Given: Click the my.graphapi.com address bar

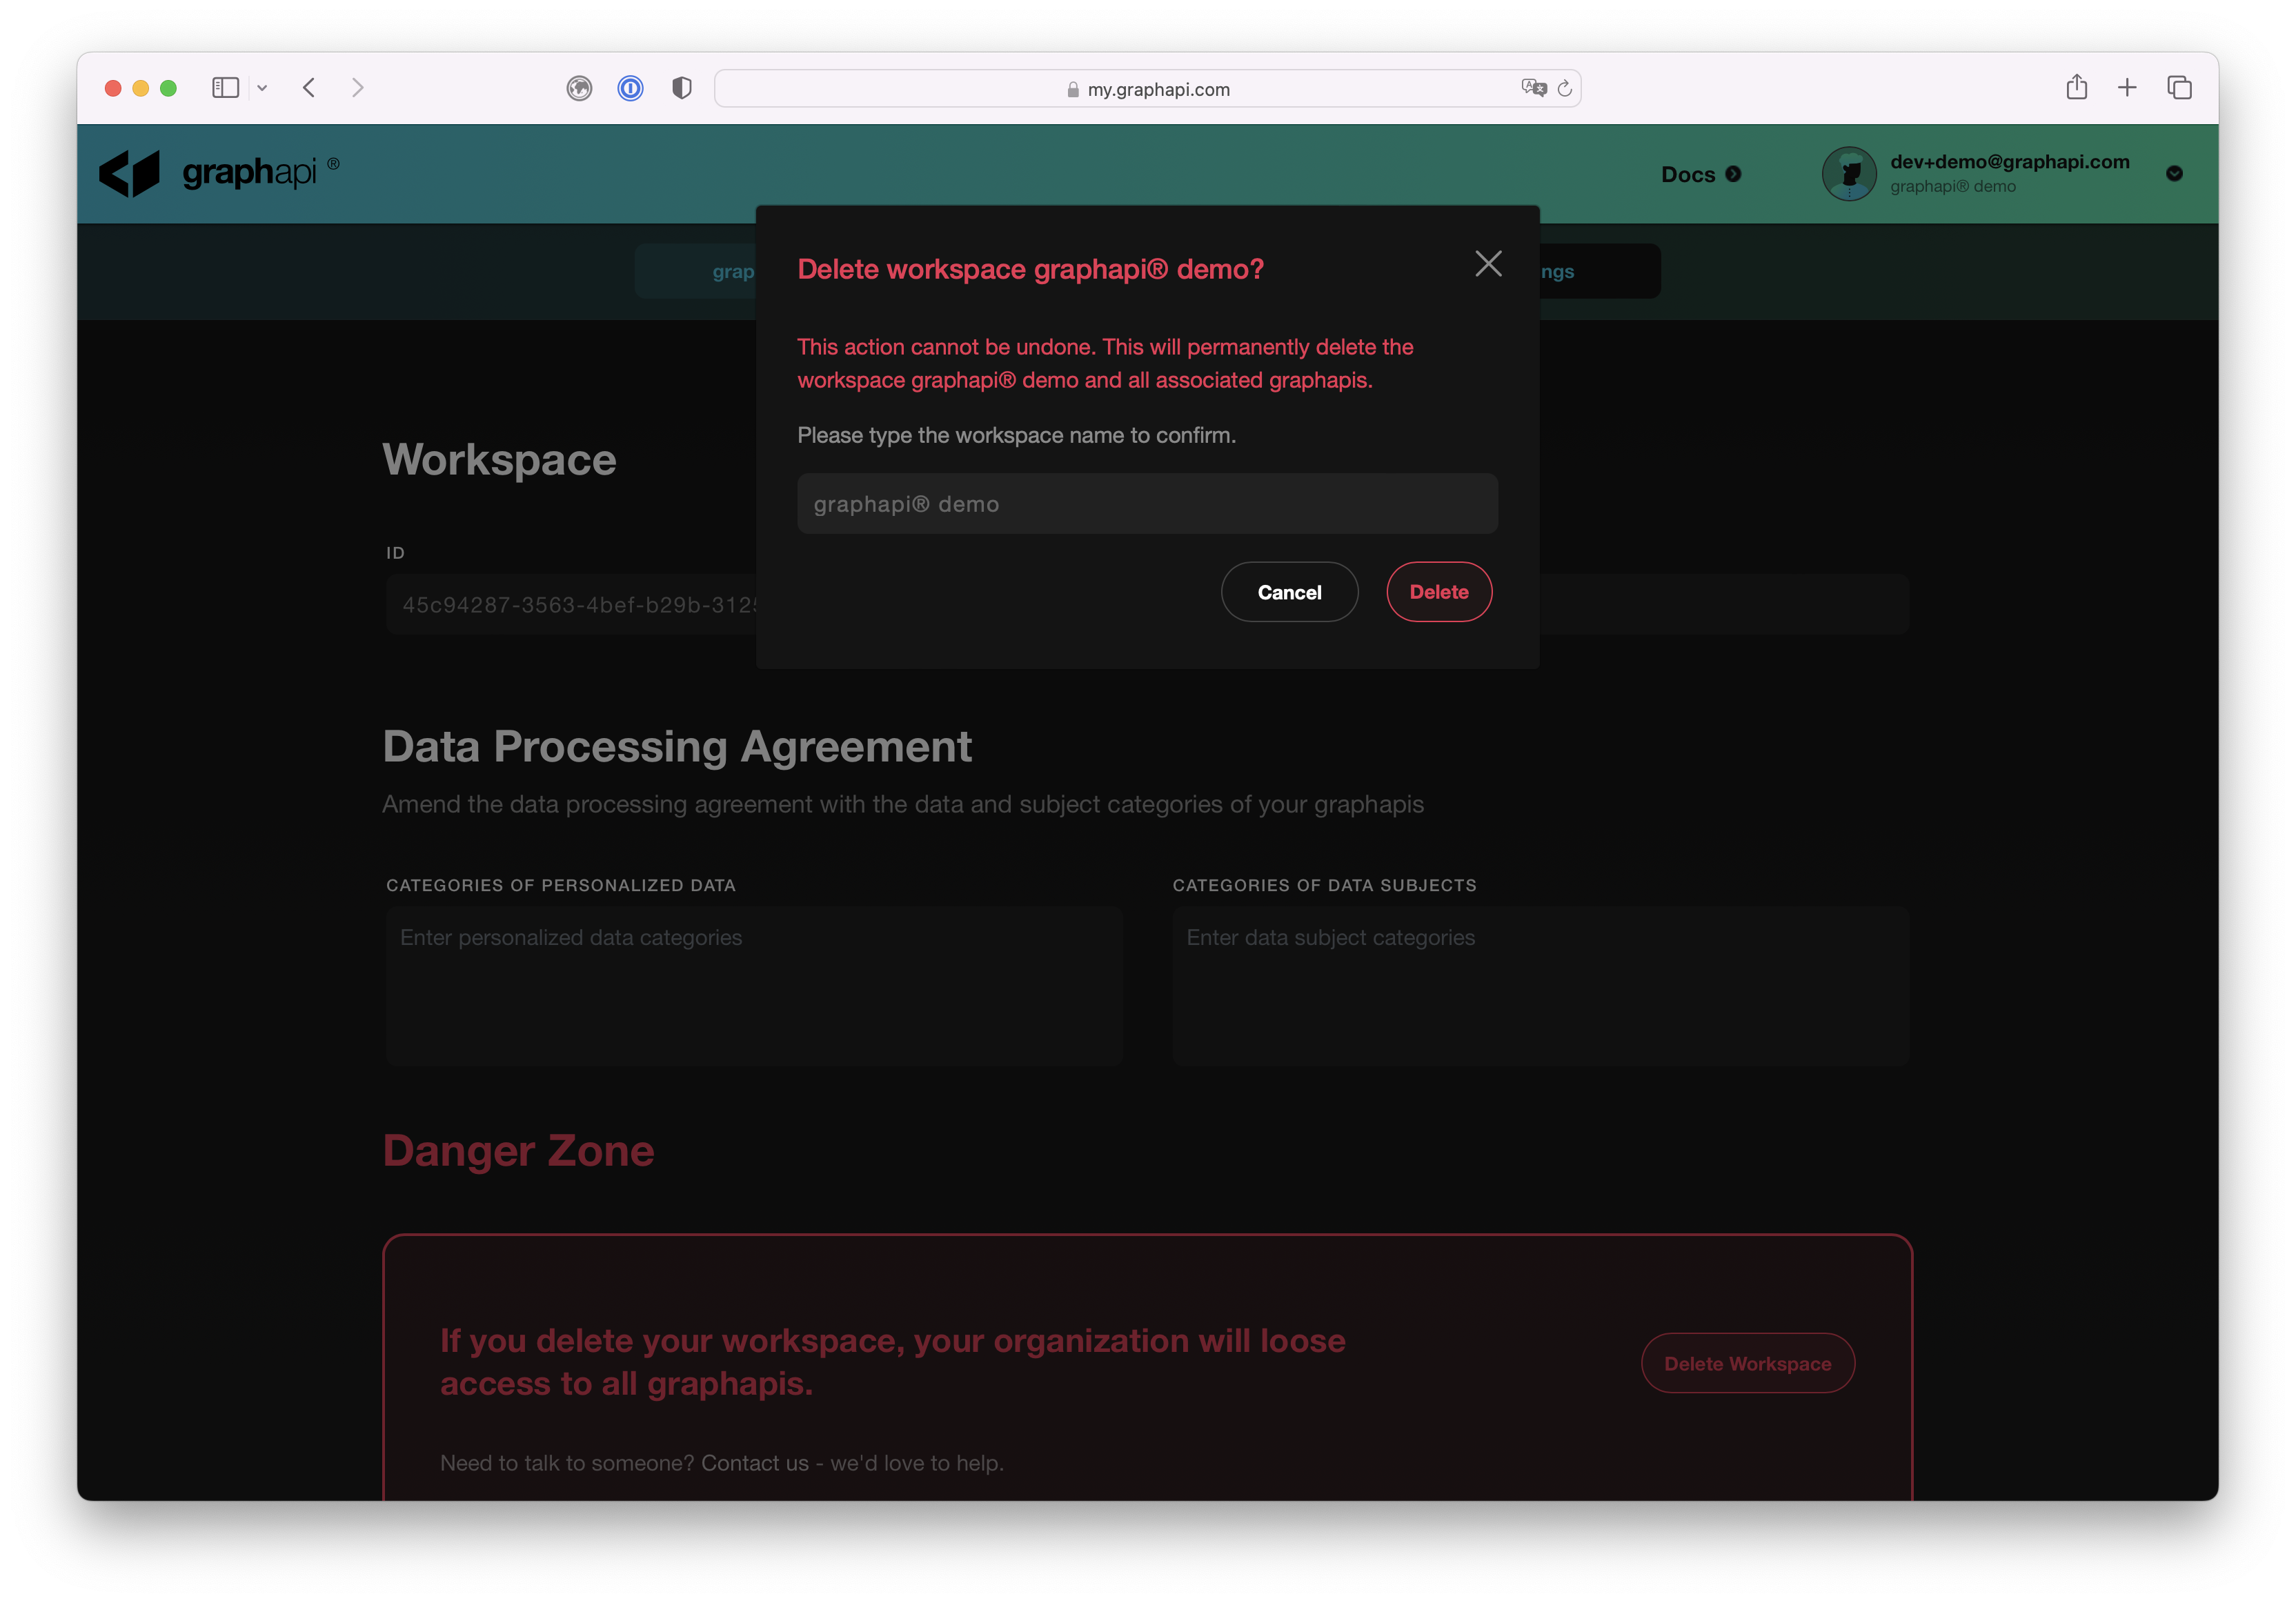Looking at the screenshot, I should coord(1147,89).
